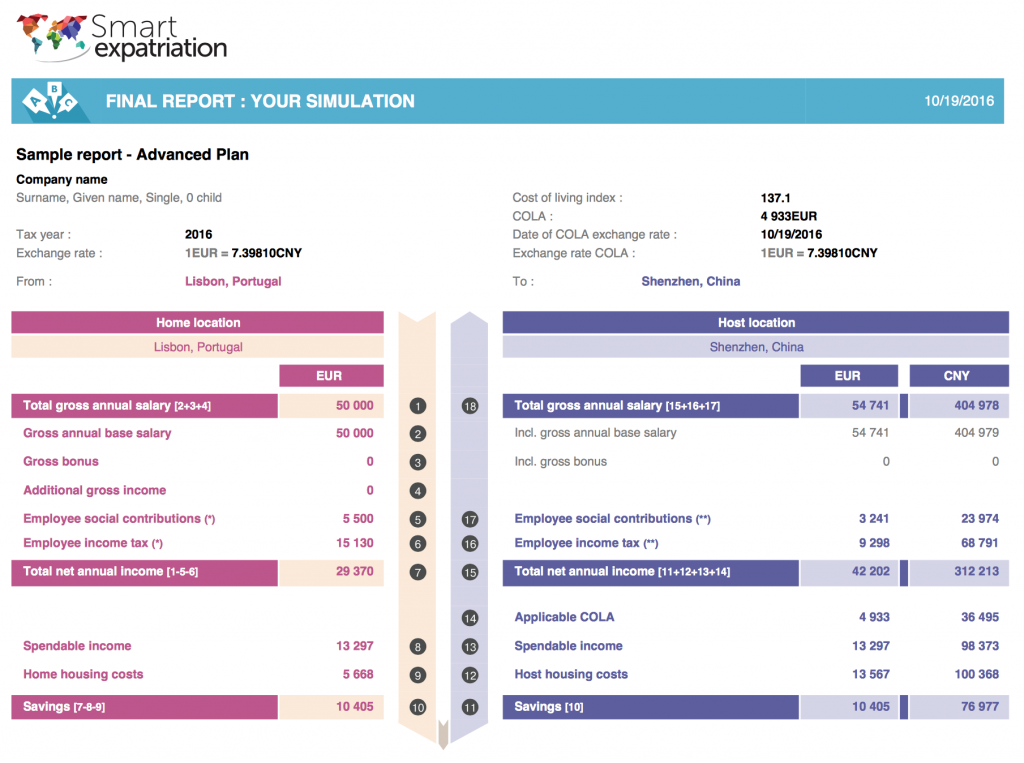Click the number 10 row marker
The image size is (1024, 763).
coord(418,707)
